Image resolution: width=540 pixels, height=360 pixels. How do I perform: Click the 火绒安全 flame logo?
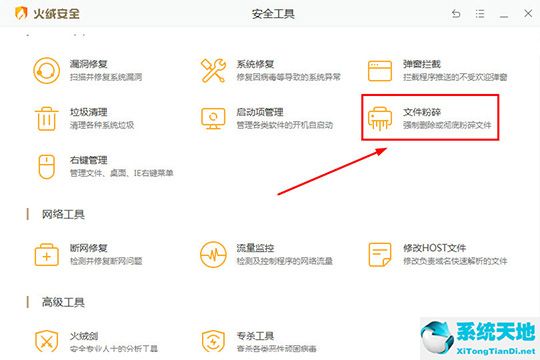(21, 14)
